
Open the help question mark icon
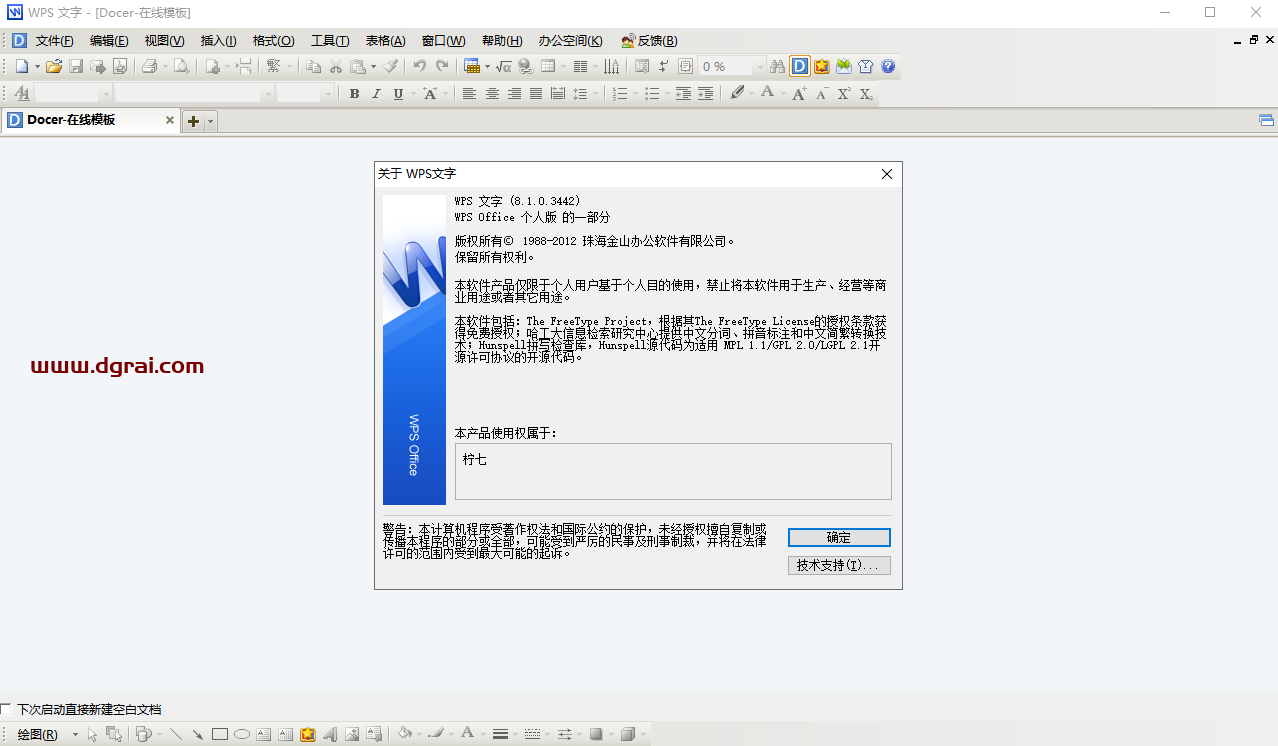pos(887,67)
